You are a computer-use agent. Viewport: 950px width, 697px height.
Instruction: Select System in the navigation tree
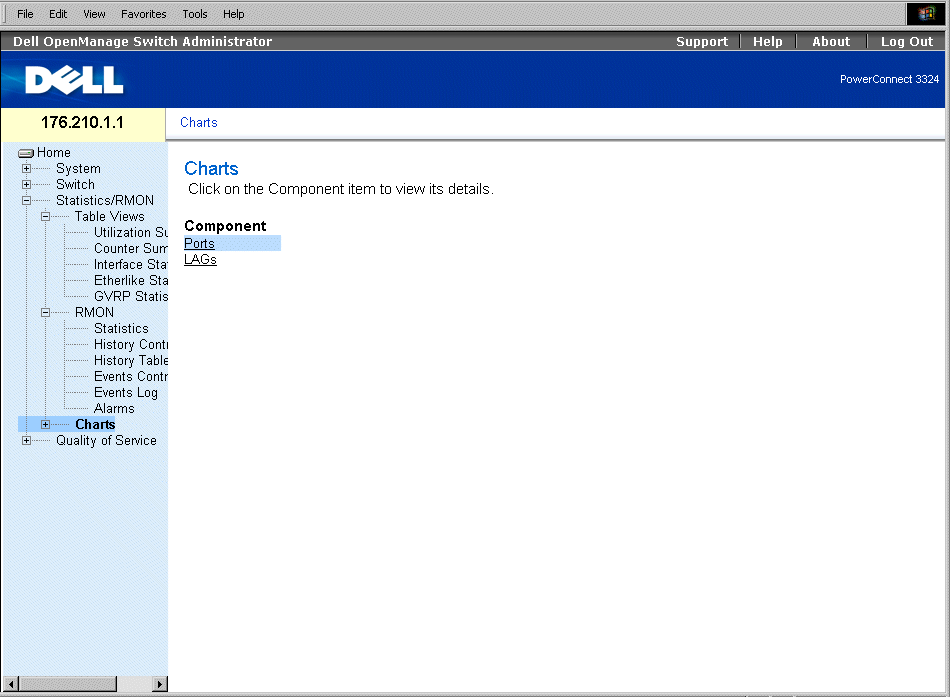pos(78,168)
